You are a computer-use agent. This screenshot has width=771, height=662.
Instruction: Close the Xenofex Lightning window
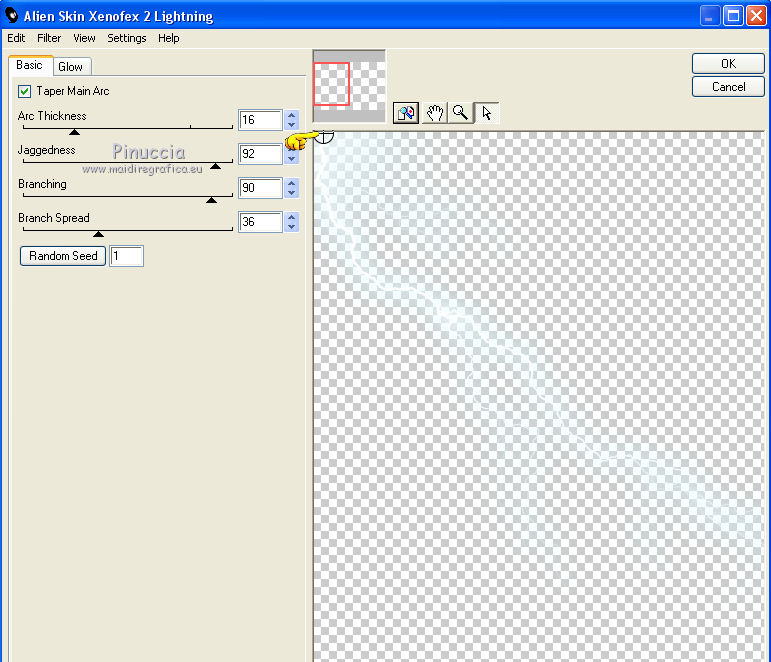pos(756,16)
